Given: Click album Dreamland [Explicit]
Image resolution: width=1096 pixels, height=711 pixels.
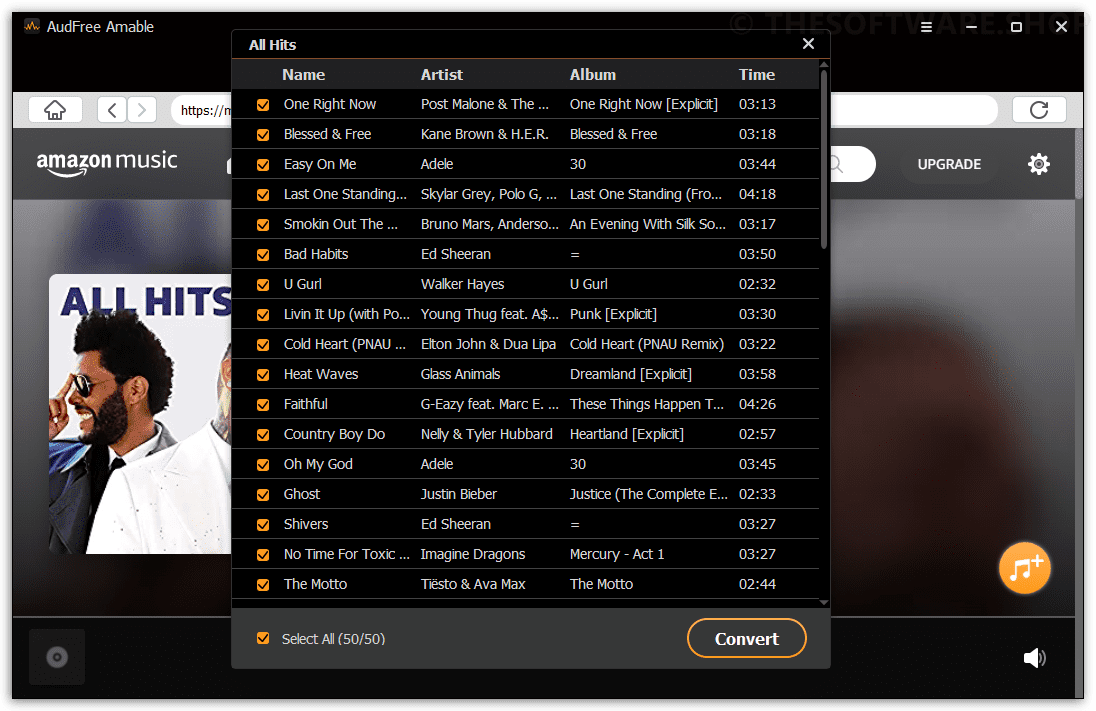Looking at the screenshot, I should point(630,374).
